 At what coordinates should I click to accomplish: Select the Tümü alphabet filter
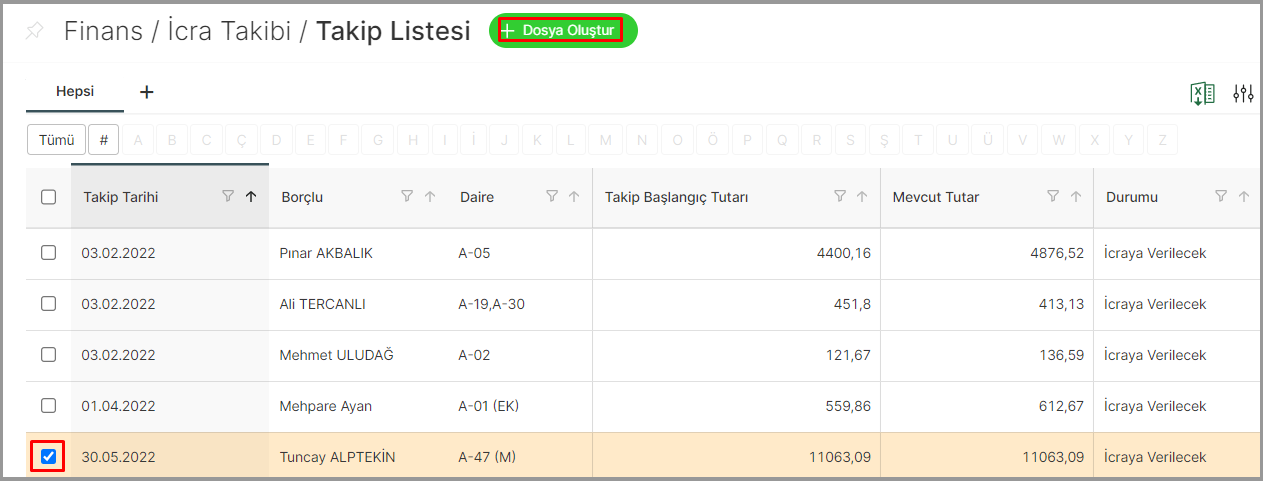pyautogui.click(x=57, y=140)
